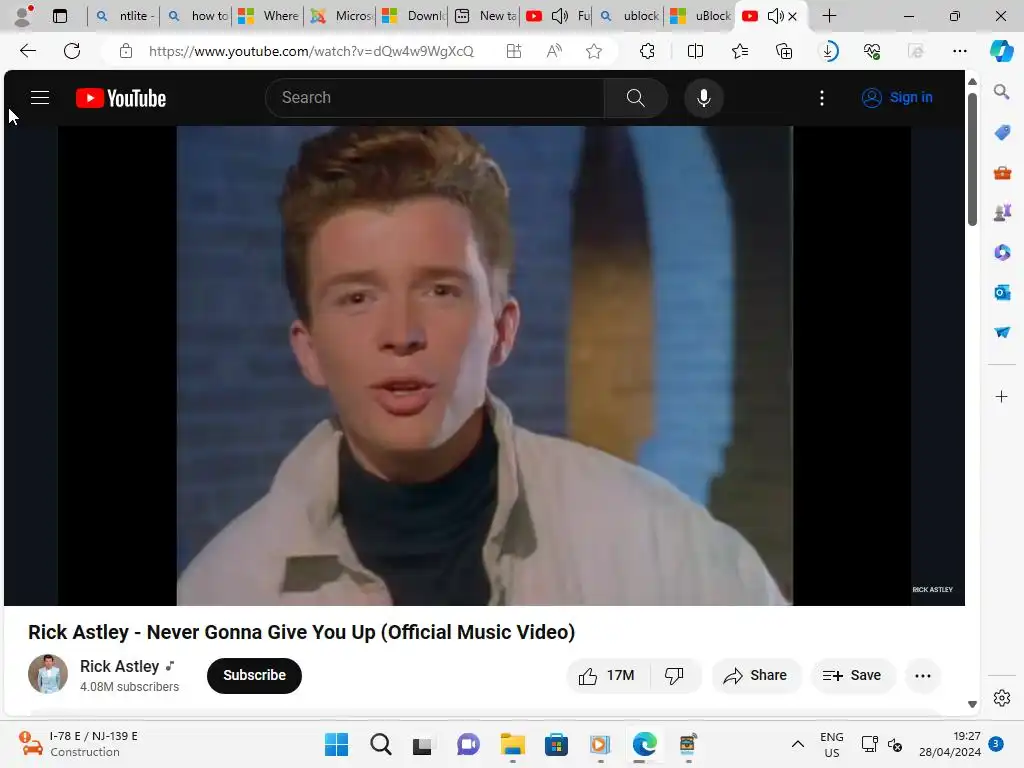1024x768 pixels.
Task: Open Rick Astley channel name link
Action: [x=120, y=666]
